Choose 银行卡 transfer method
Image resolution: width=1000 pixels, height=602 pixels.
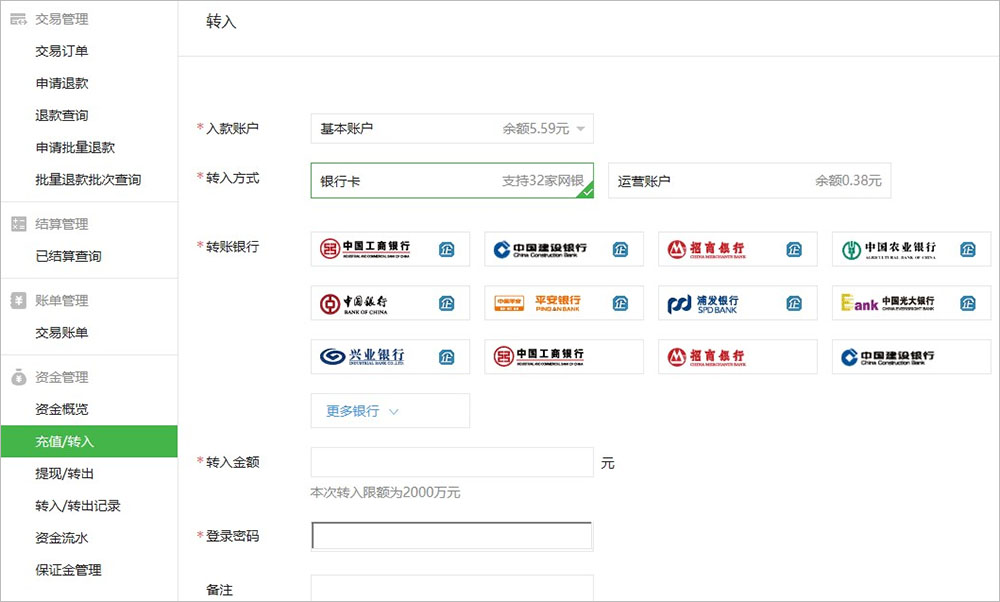coord(452,180)
